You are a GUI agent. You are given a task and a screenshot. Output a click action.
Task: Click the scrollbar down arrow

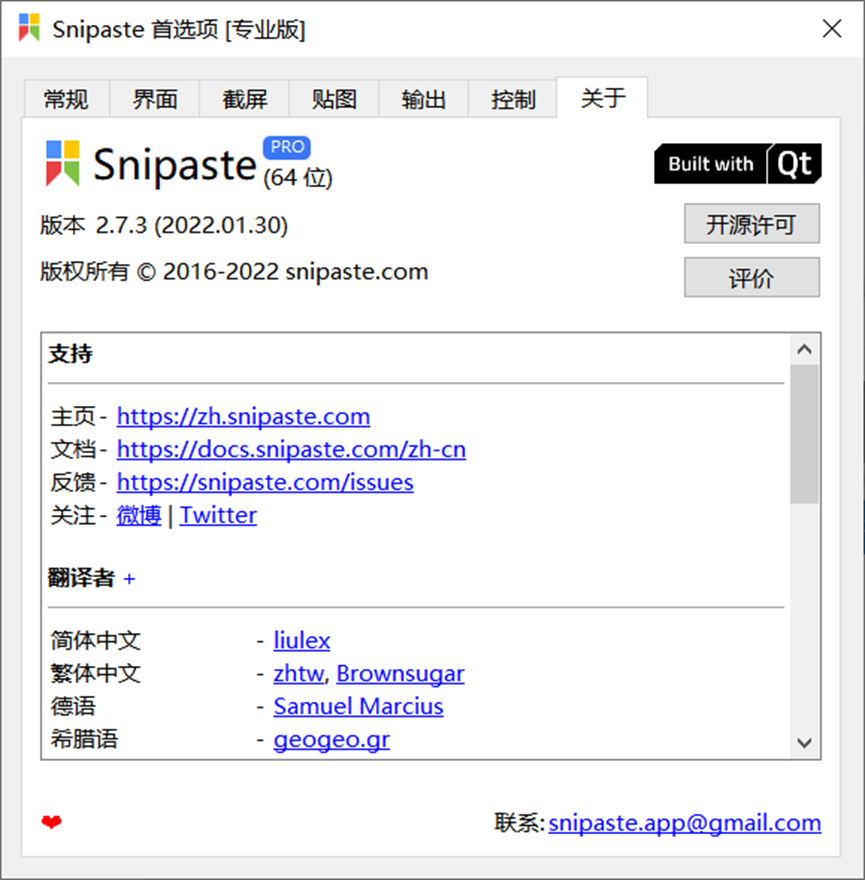[x=804, y=744]
